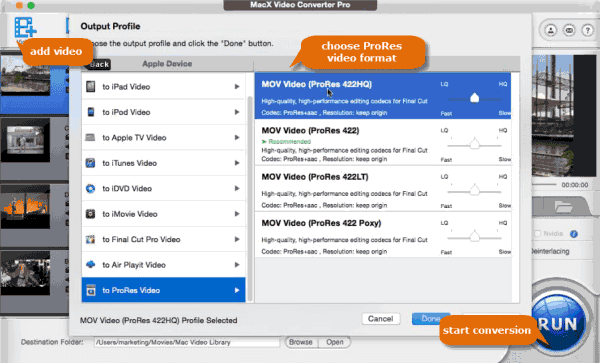Click the iPad Video device icon
Screen dimensions: 600x363
click(x=91, y=86)
